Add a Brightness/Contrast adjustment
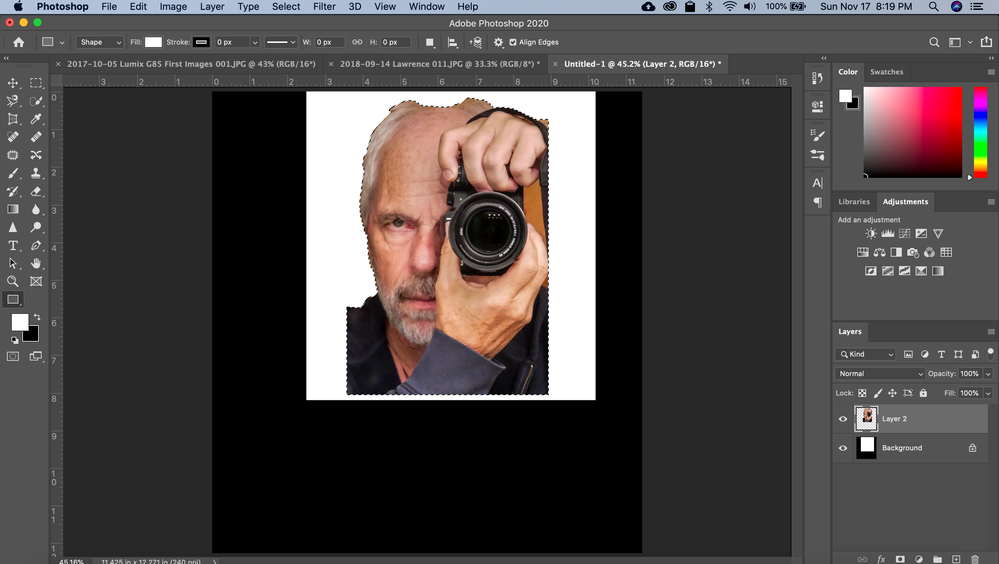 tap(870, 234)
